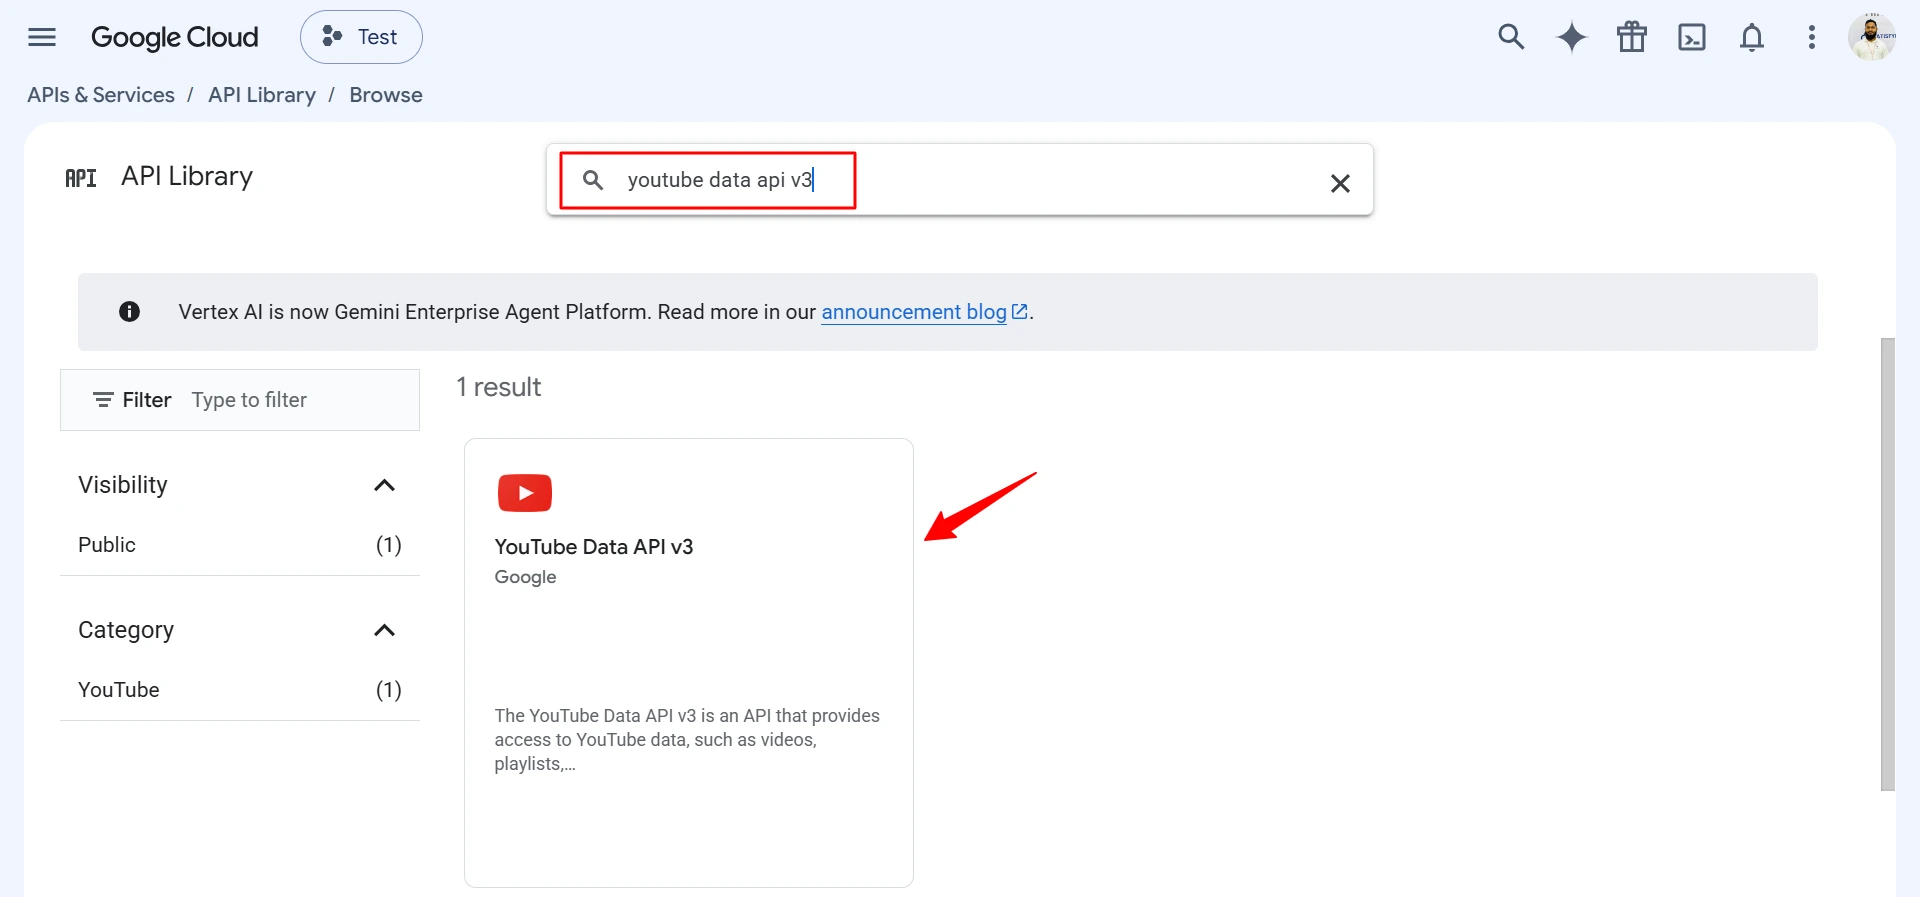The image size is (1920, 897).
Task: Click the header search magnifier icon
Action: point(1511,37)
